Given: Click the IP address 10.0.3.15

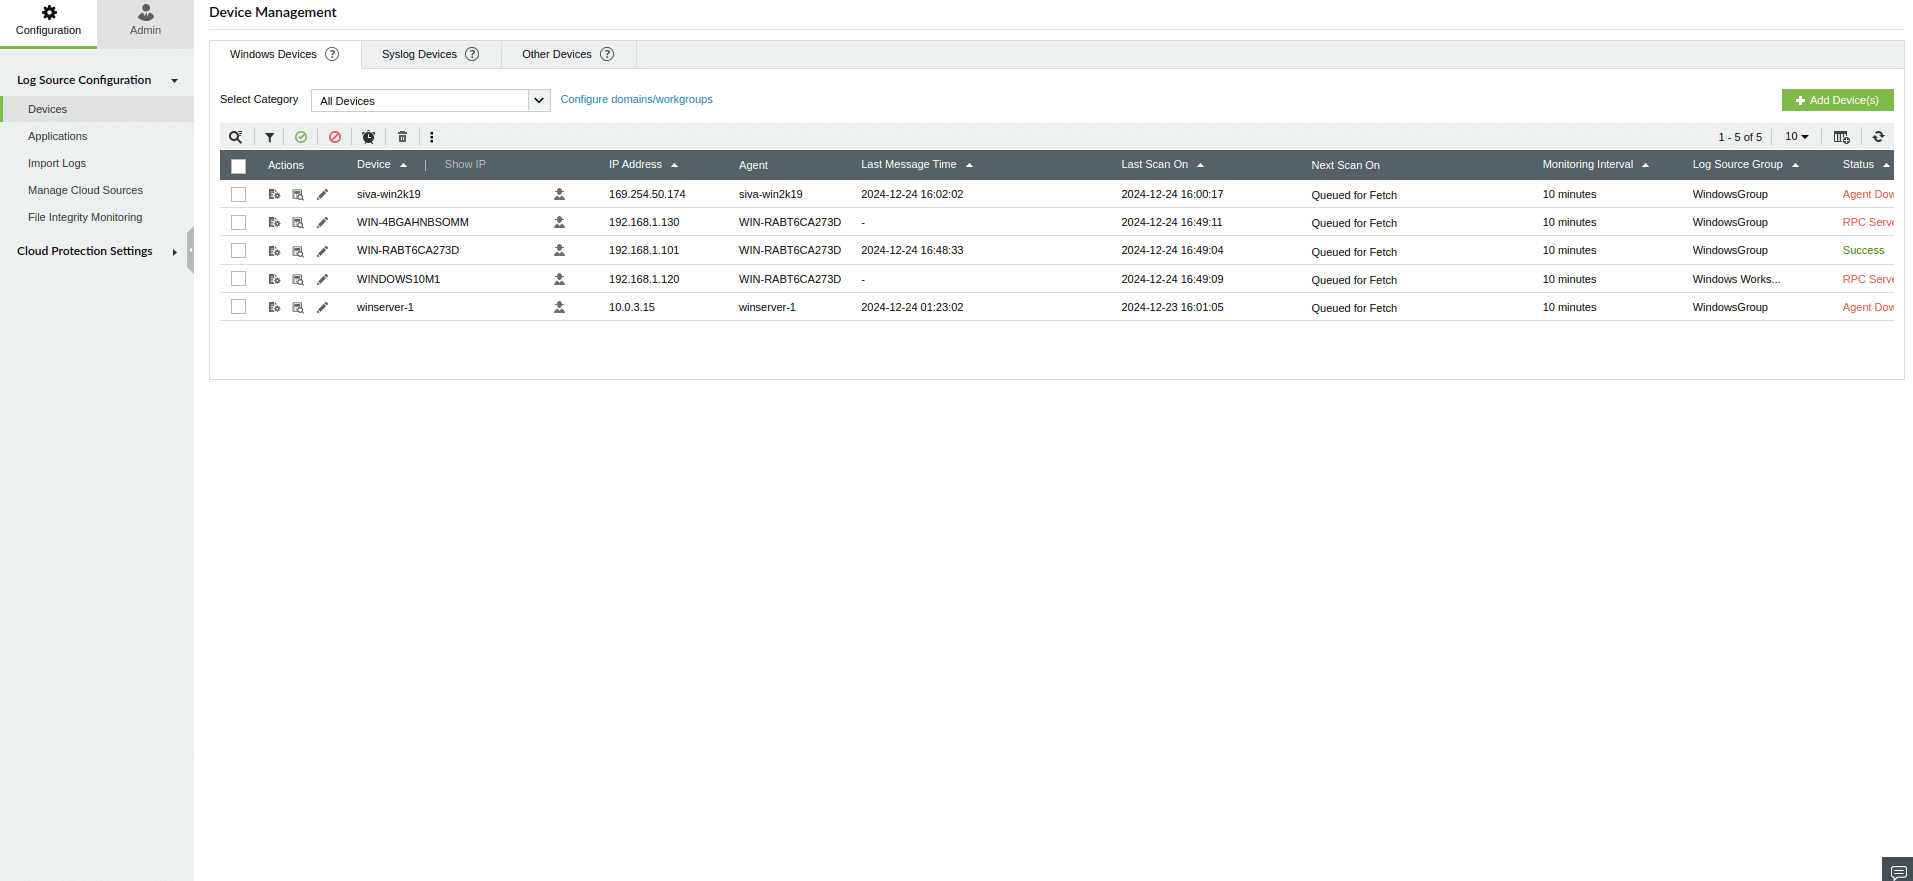Looking at the screenshot, I should point(632,307).
